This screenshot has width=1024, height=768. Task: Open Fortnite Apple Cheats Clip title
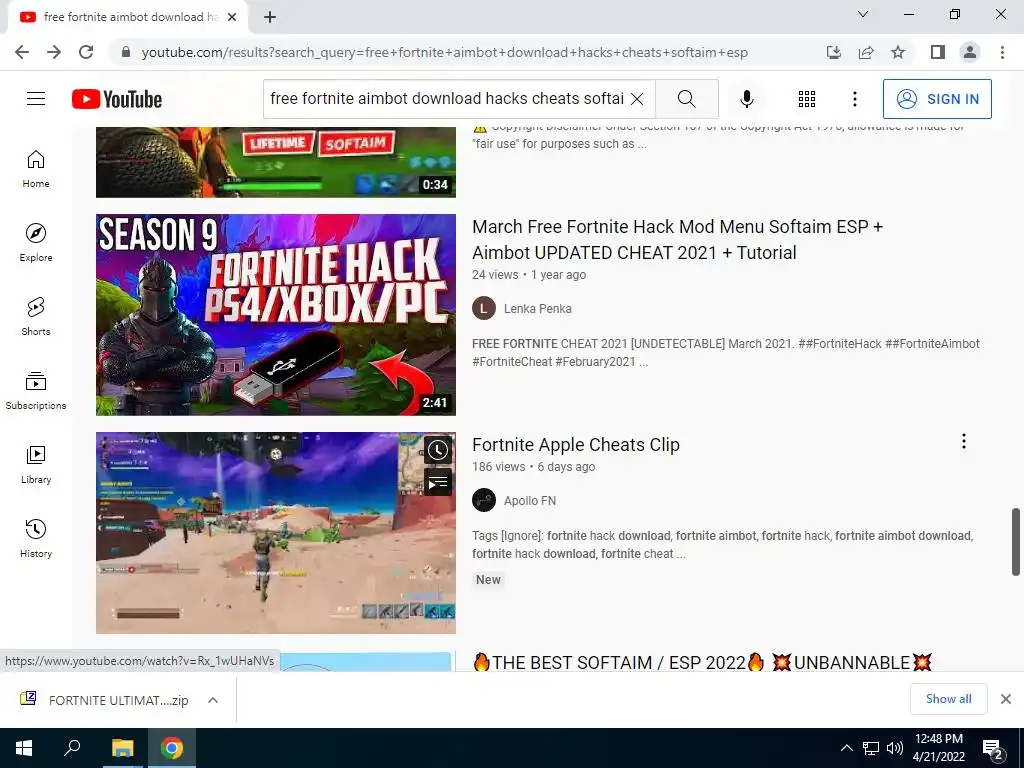pos(575,445)
